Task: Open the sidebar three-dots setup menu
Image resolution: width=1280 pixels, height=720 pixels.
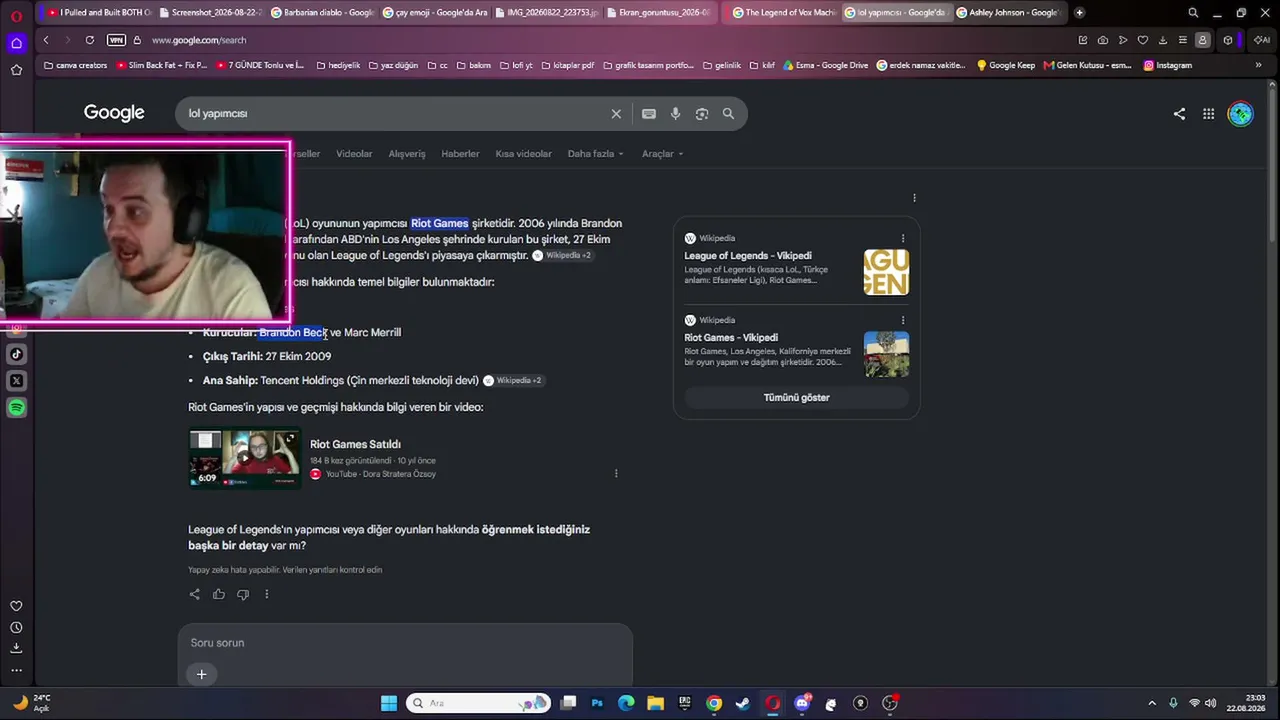Action: click(x=16, y=670)
